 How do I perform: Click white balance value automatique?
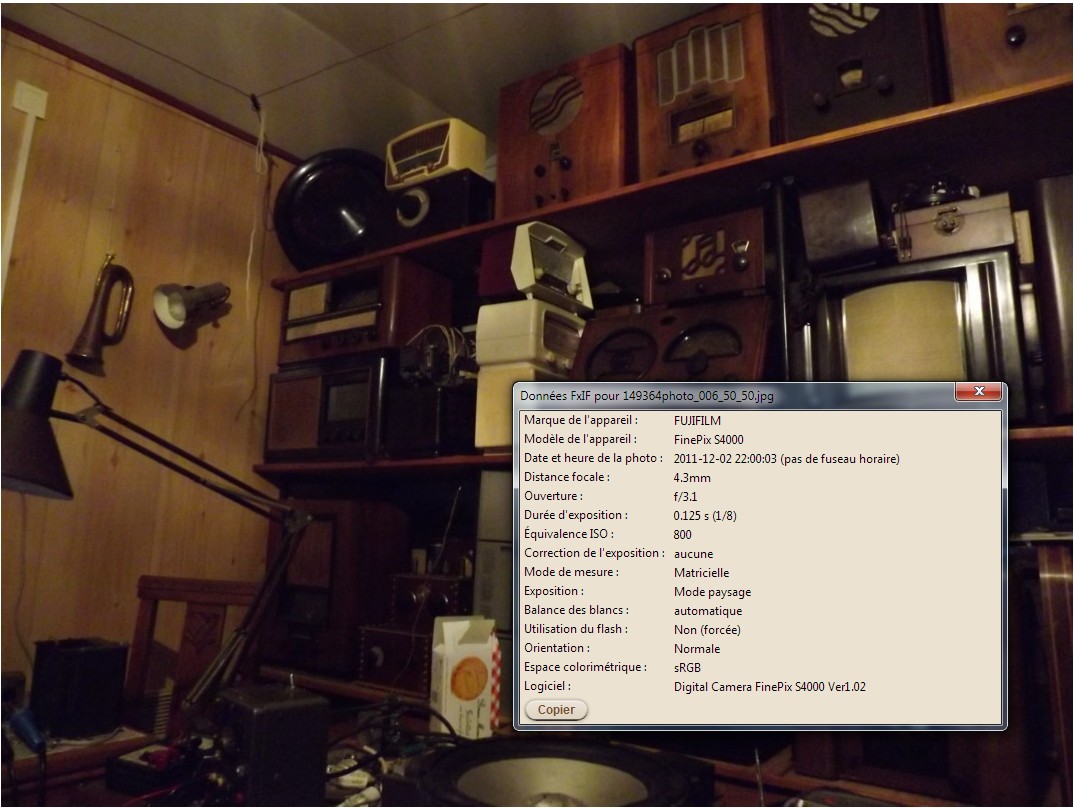708,611
